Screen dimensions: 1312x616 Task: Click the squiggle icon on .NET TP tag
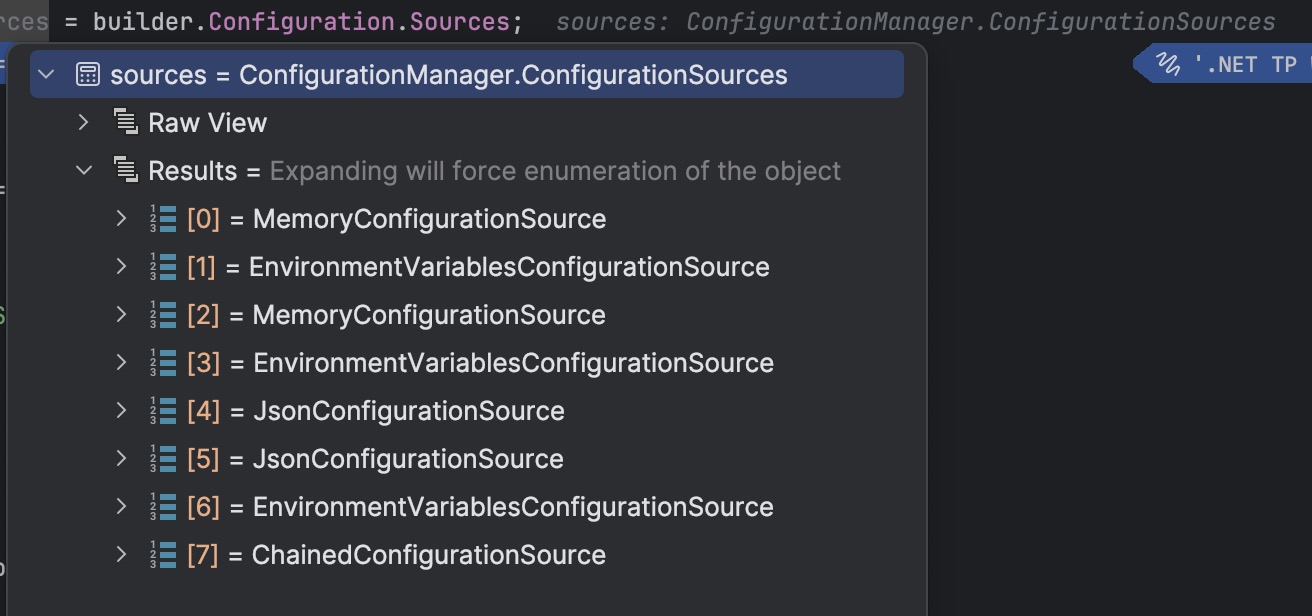(1168, 65)
